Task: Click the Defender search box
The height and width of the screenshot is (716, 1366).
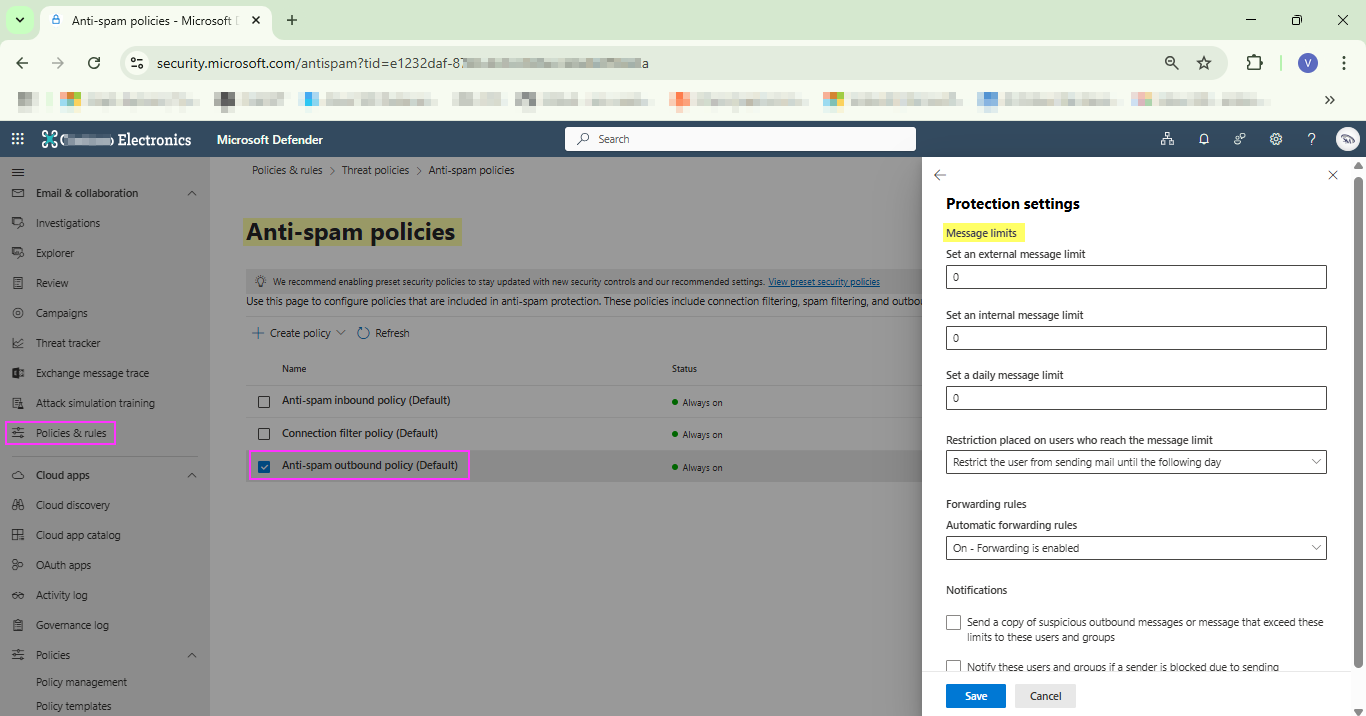Action: point(740,139)
